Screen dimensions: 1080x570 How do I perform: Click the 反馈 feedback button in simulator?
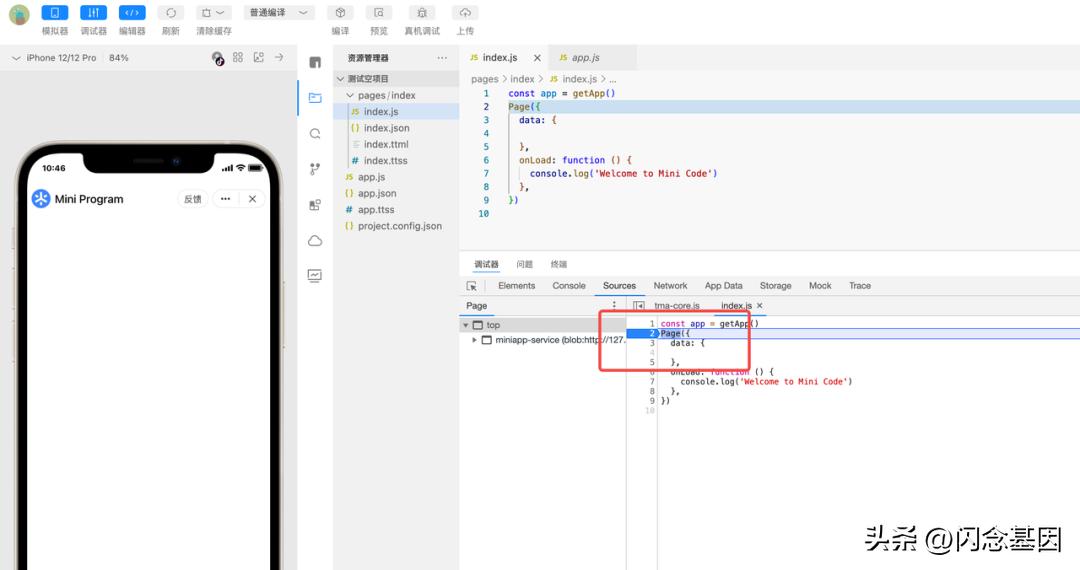[x=193, y=199]
